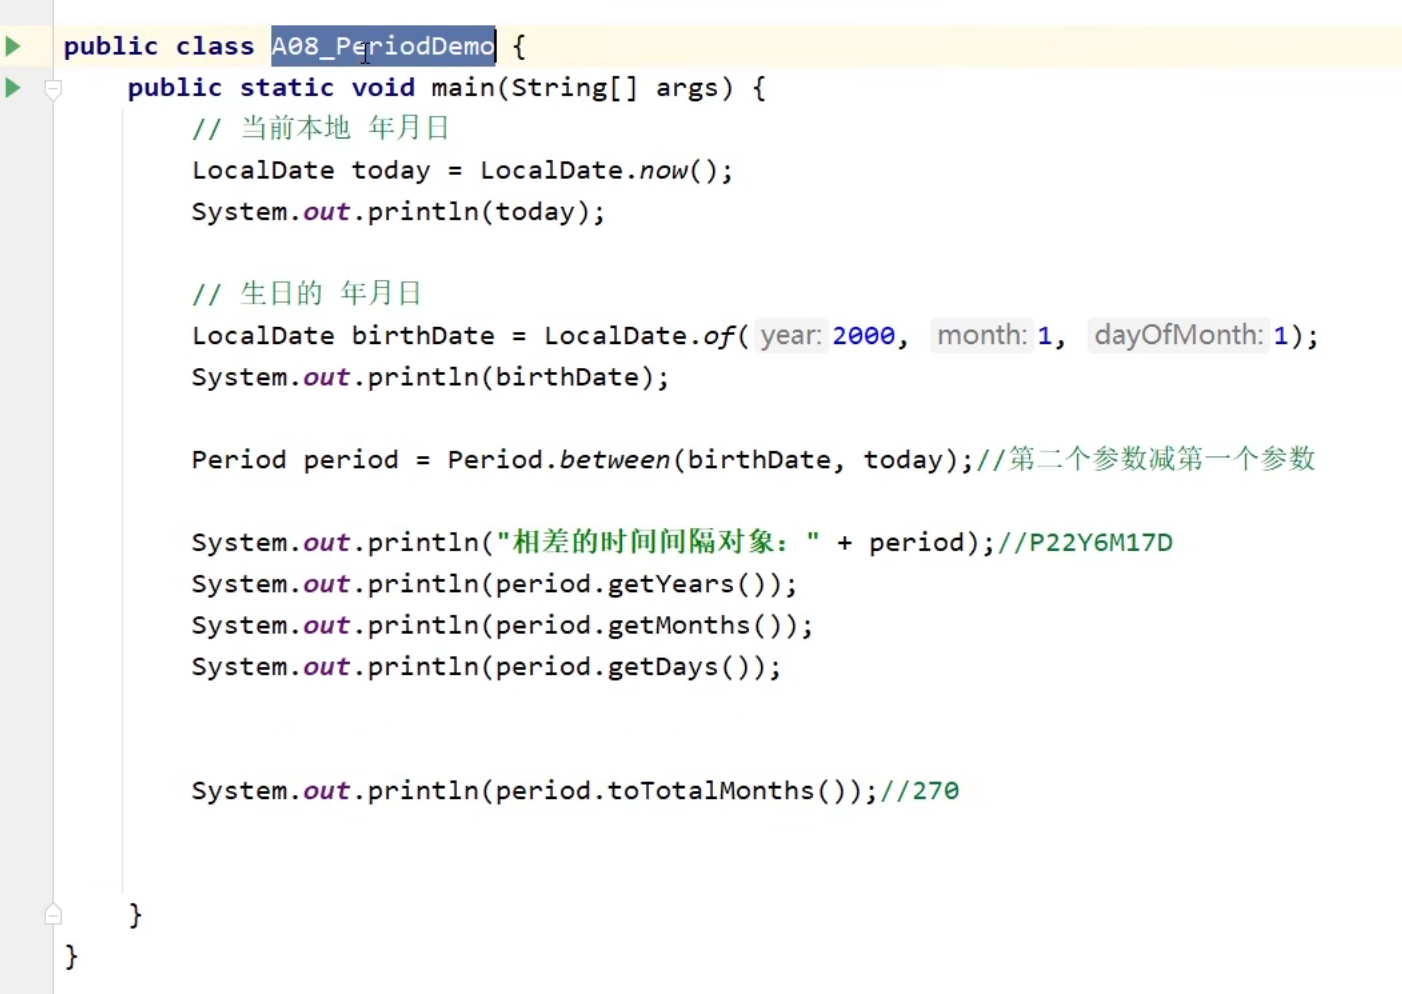
Task: Click the 'now' method call
Action: point(663,171)
